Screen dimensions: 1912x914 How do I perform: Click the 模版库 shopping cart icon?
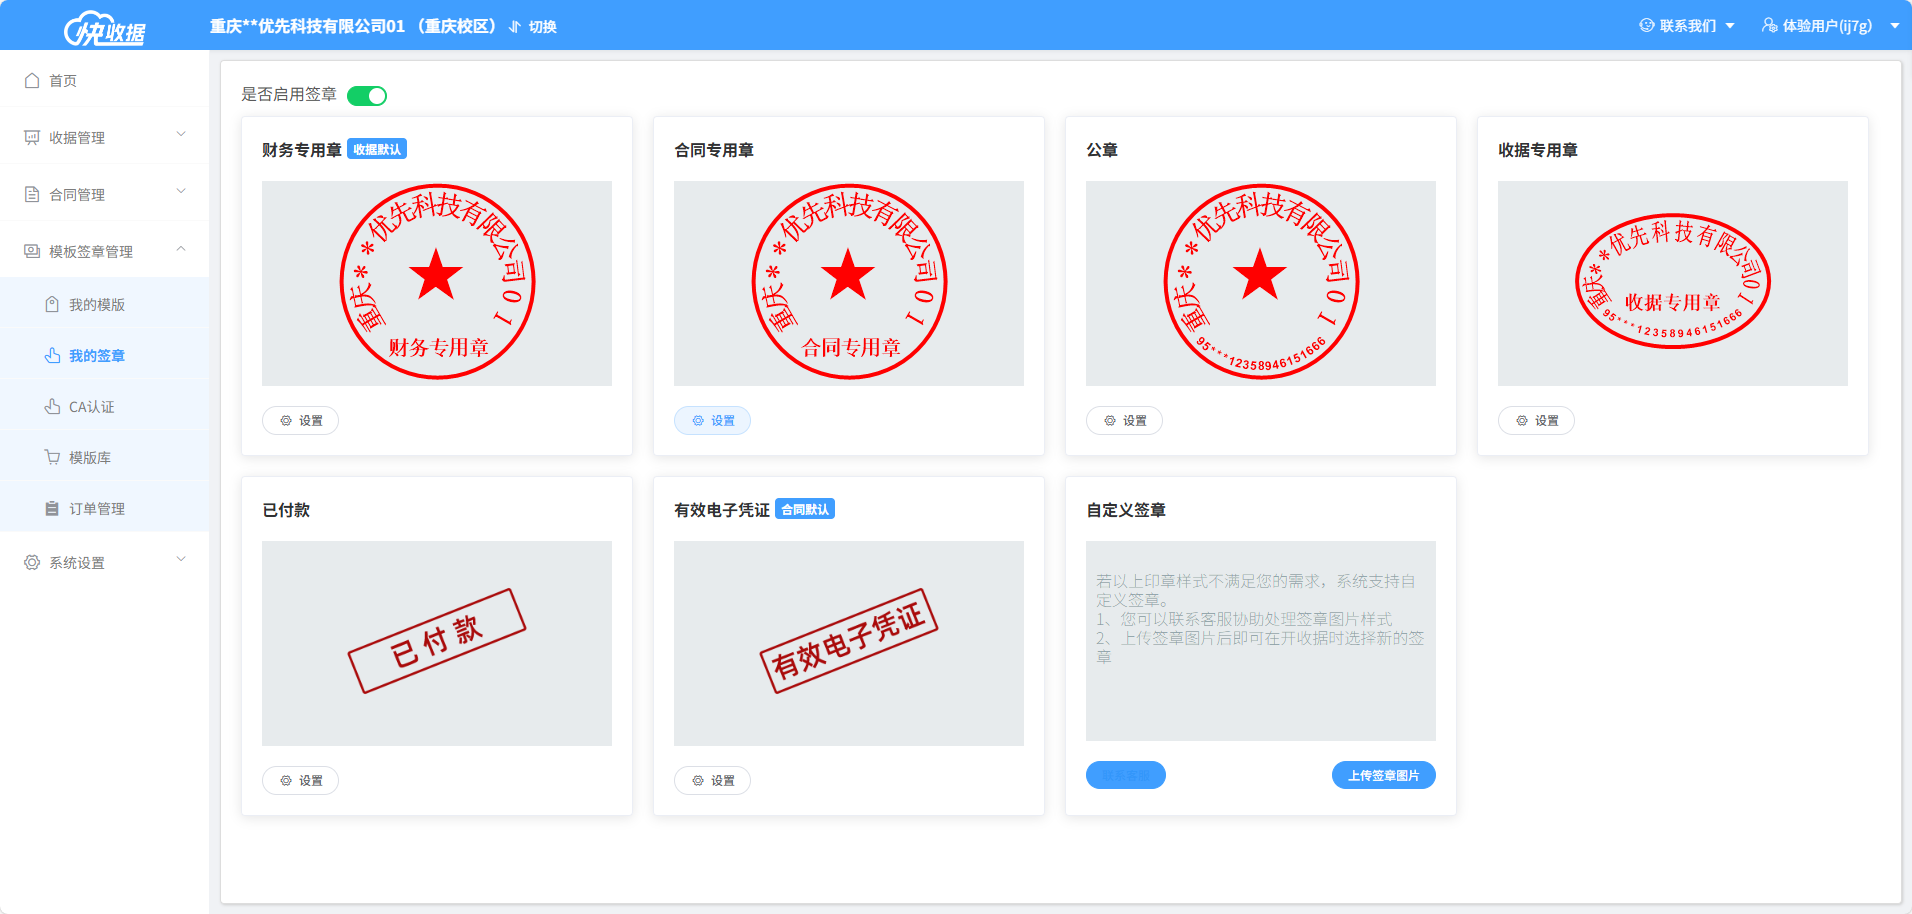click(52, 458)
